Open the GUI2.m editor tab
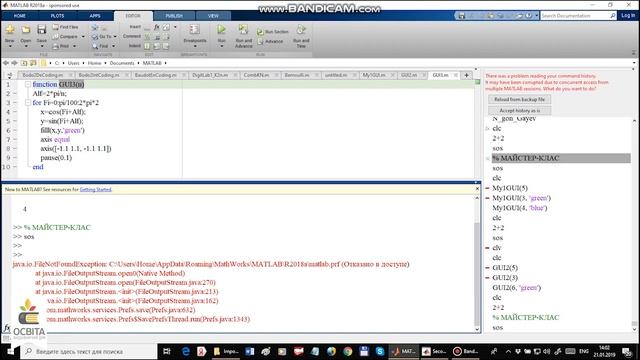Viewport: 640px width, 360px height. coord(409,75)
